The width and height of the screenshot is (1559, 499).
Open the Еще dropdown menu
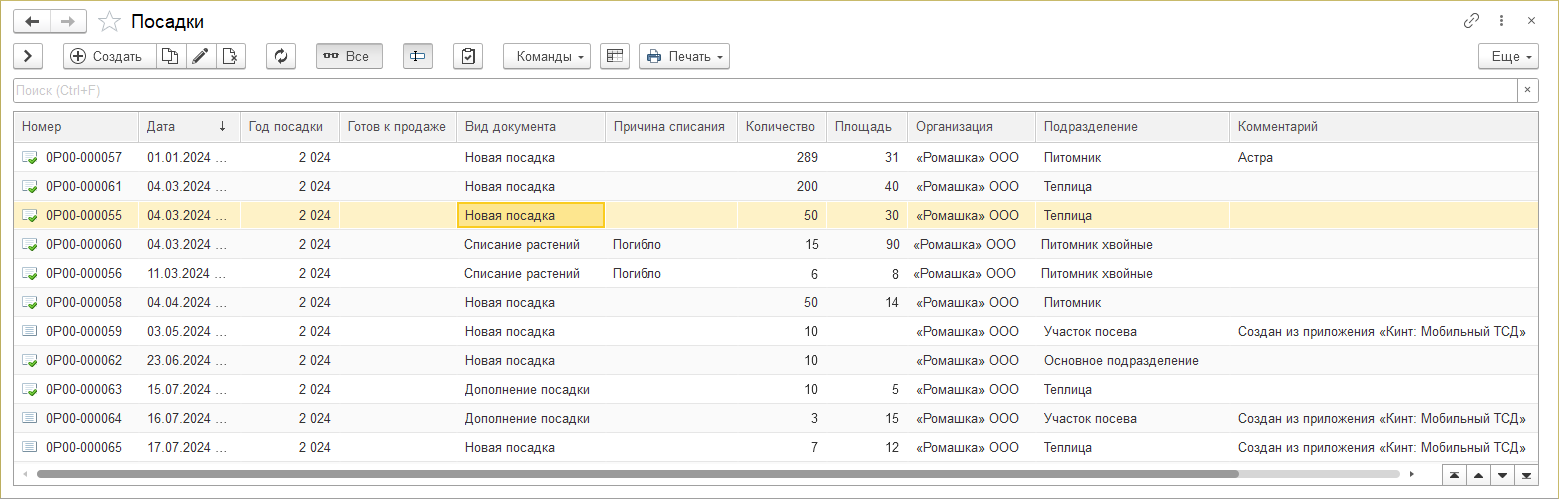point(1508,57)
